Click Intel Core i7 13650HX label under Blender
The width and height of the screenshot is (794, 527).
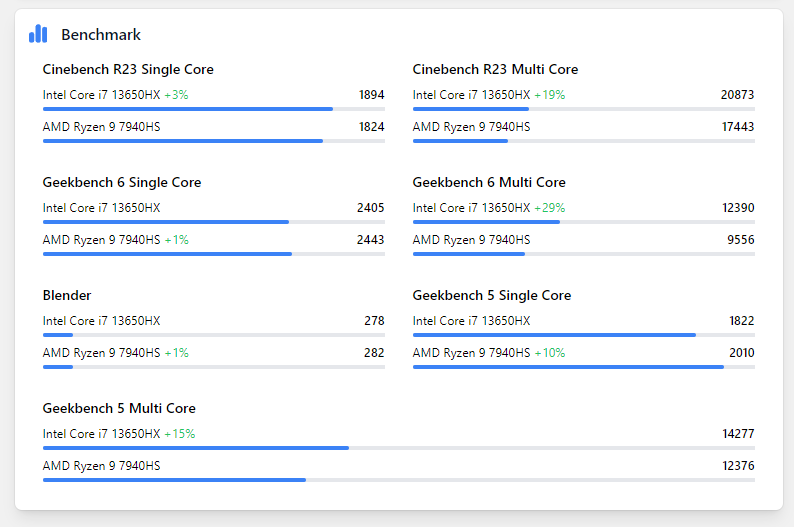[x=101, y=321]
